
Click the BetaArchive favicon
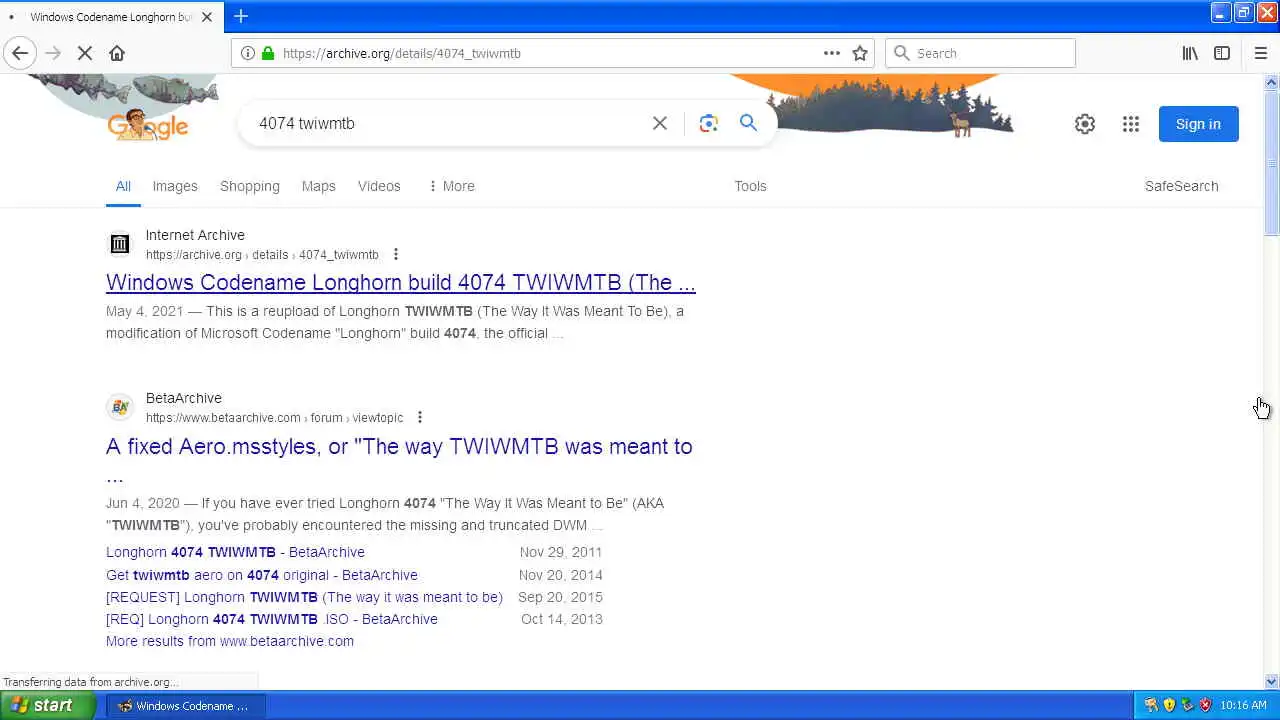120,407
